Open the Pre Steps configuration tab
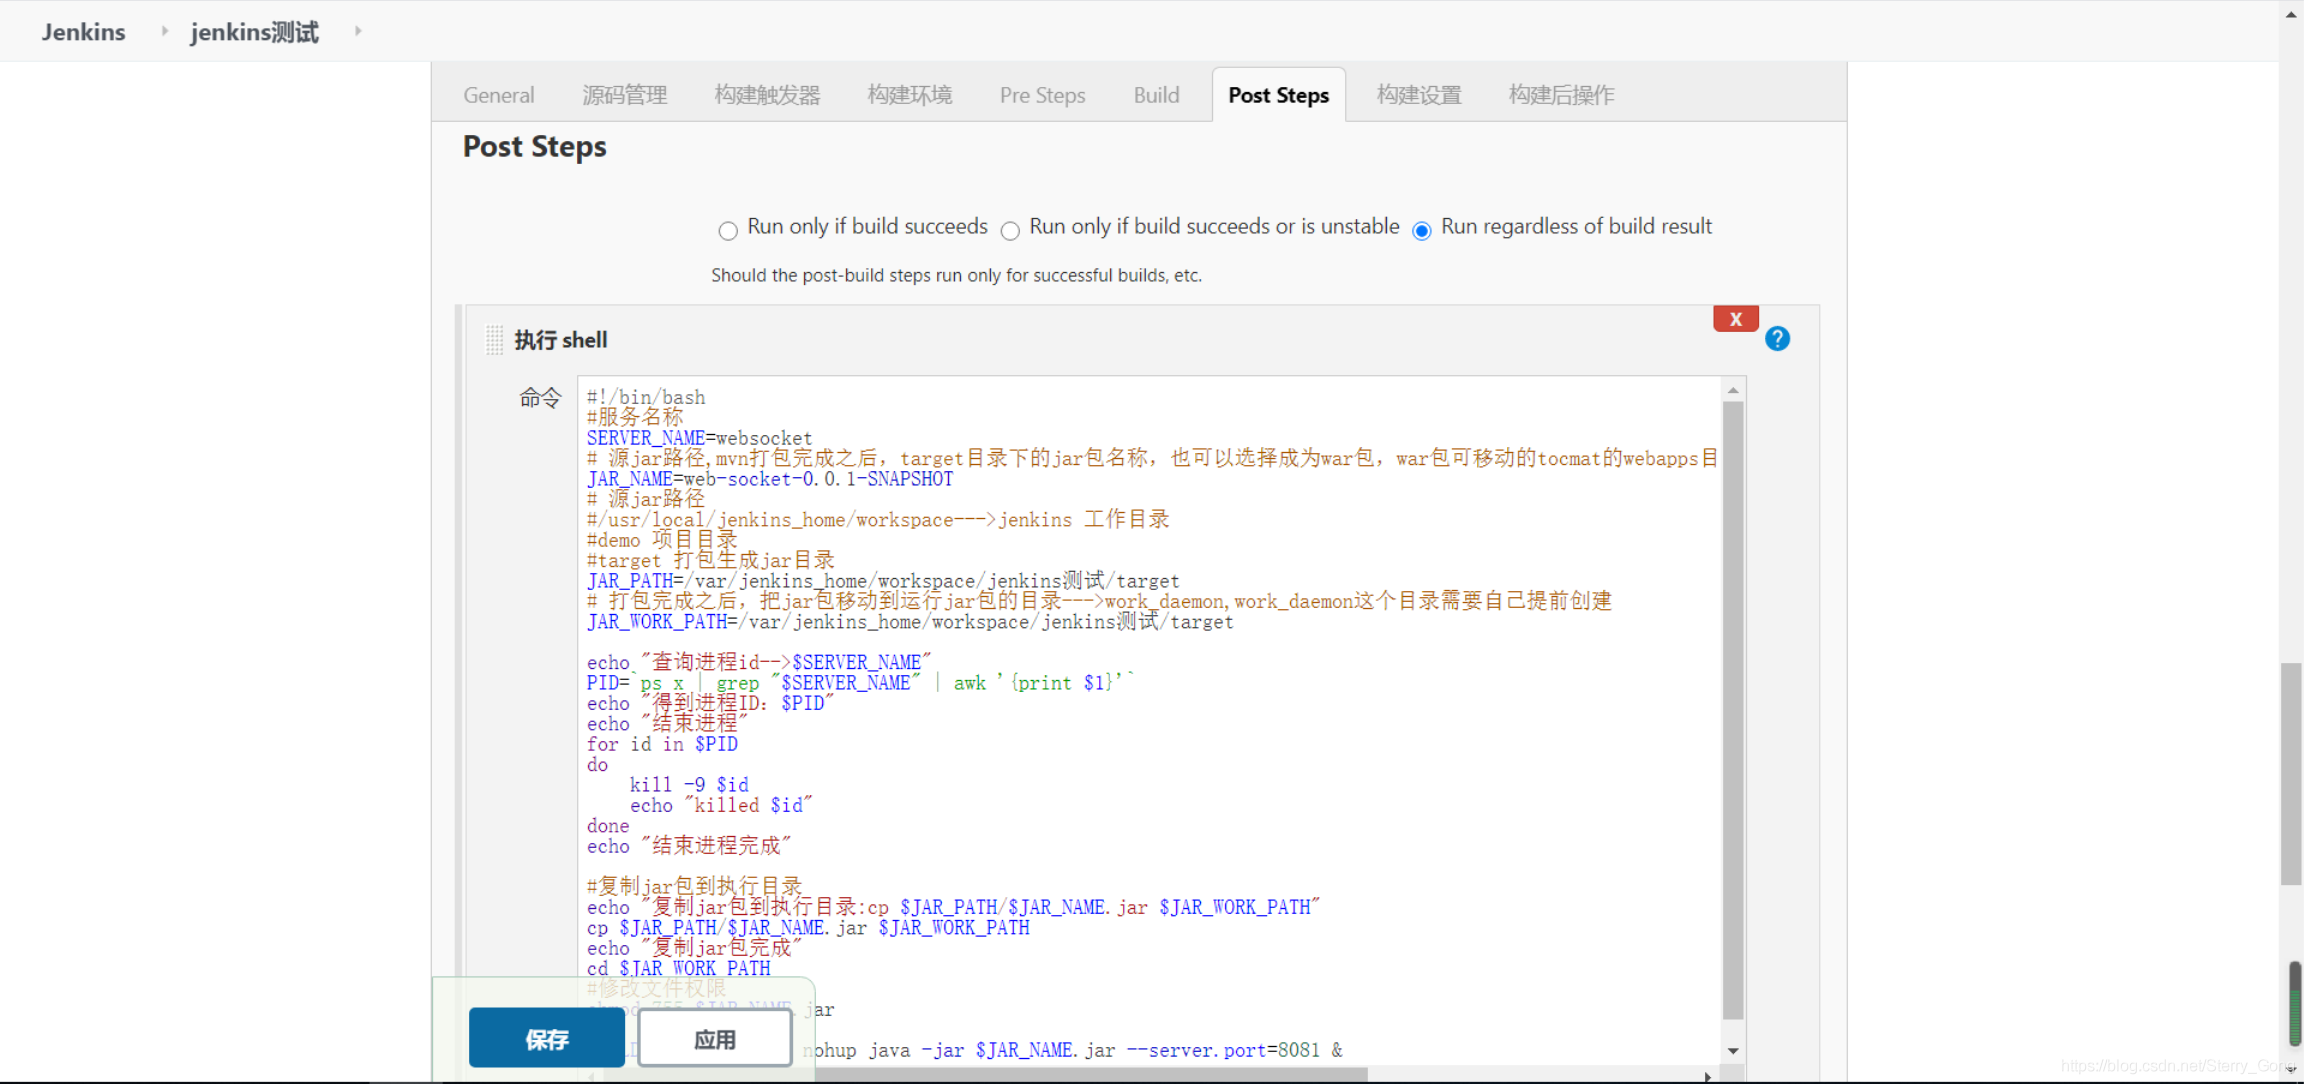 (x=1042, y=94)
